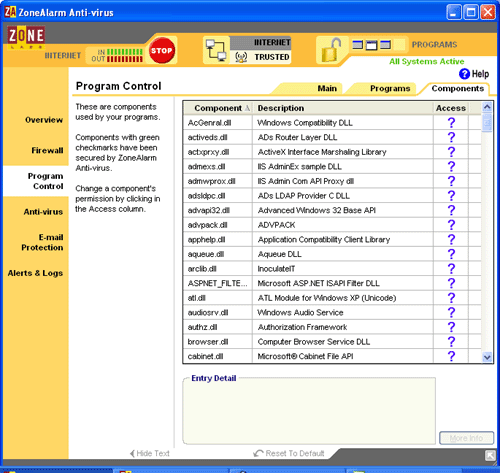500x473 pixels.
Task: Change access for audiosrv.dll
Action: coord(451,312)
